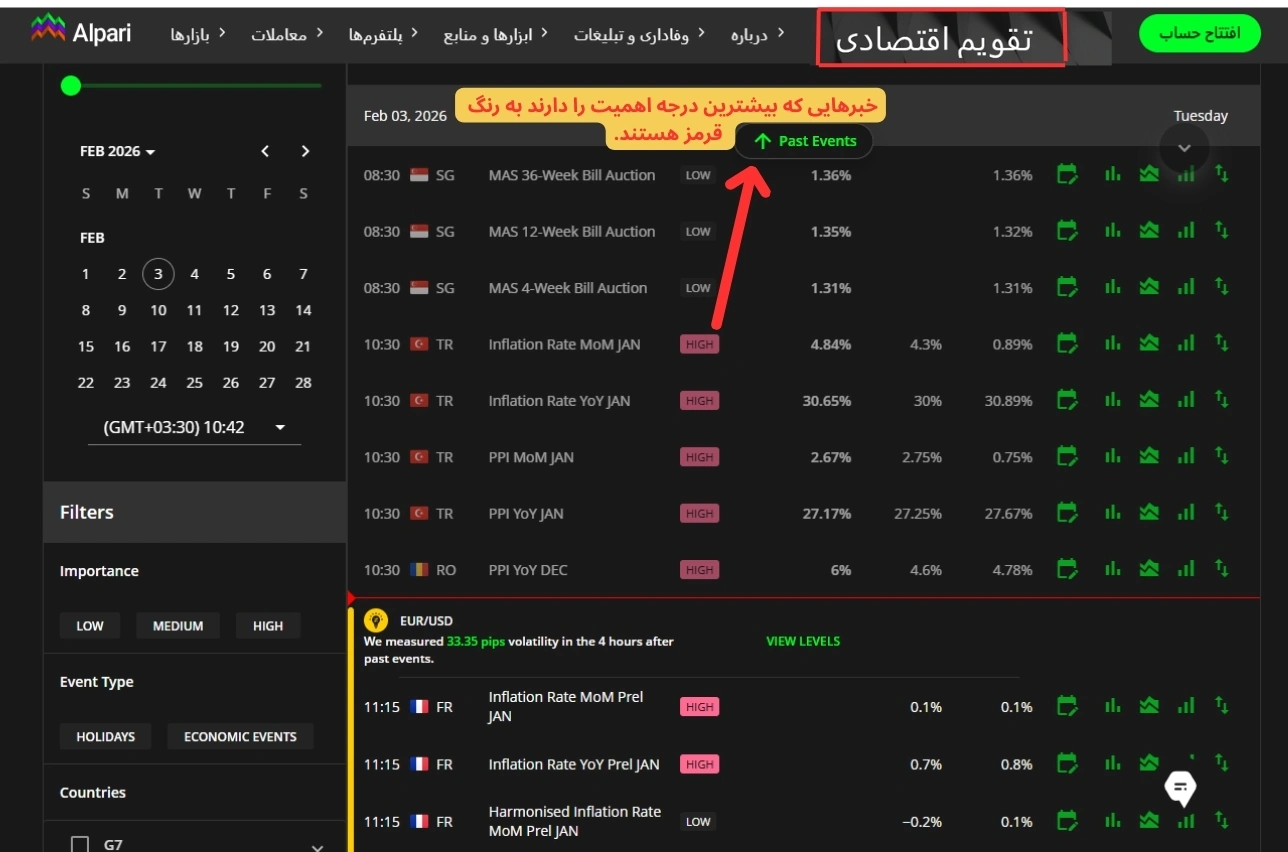Click signal bars icon for MAS 12-Week Bill Auction
Viewport: 1288px width, 852px height.
click(x=1186, y=231)
